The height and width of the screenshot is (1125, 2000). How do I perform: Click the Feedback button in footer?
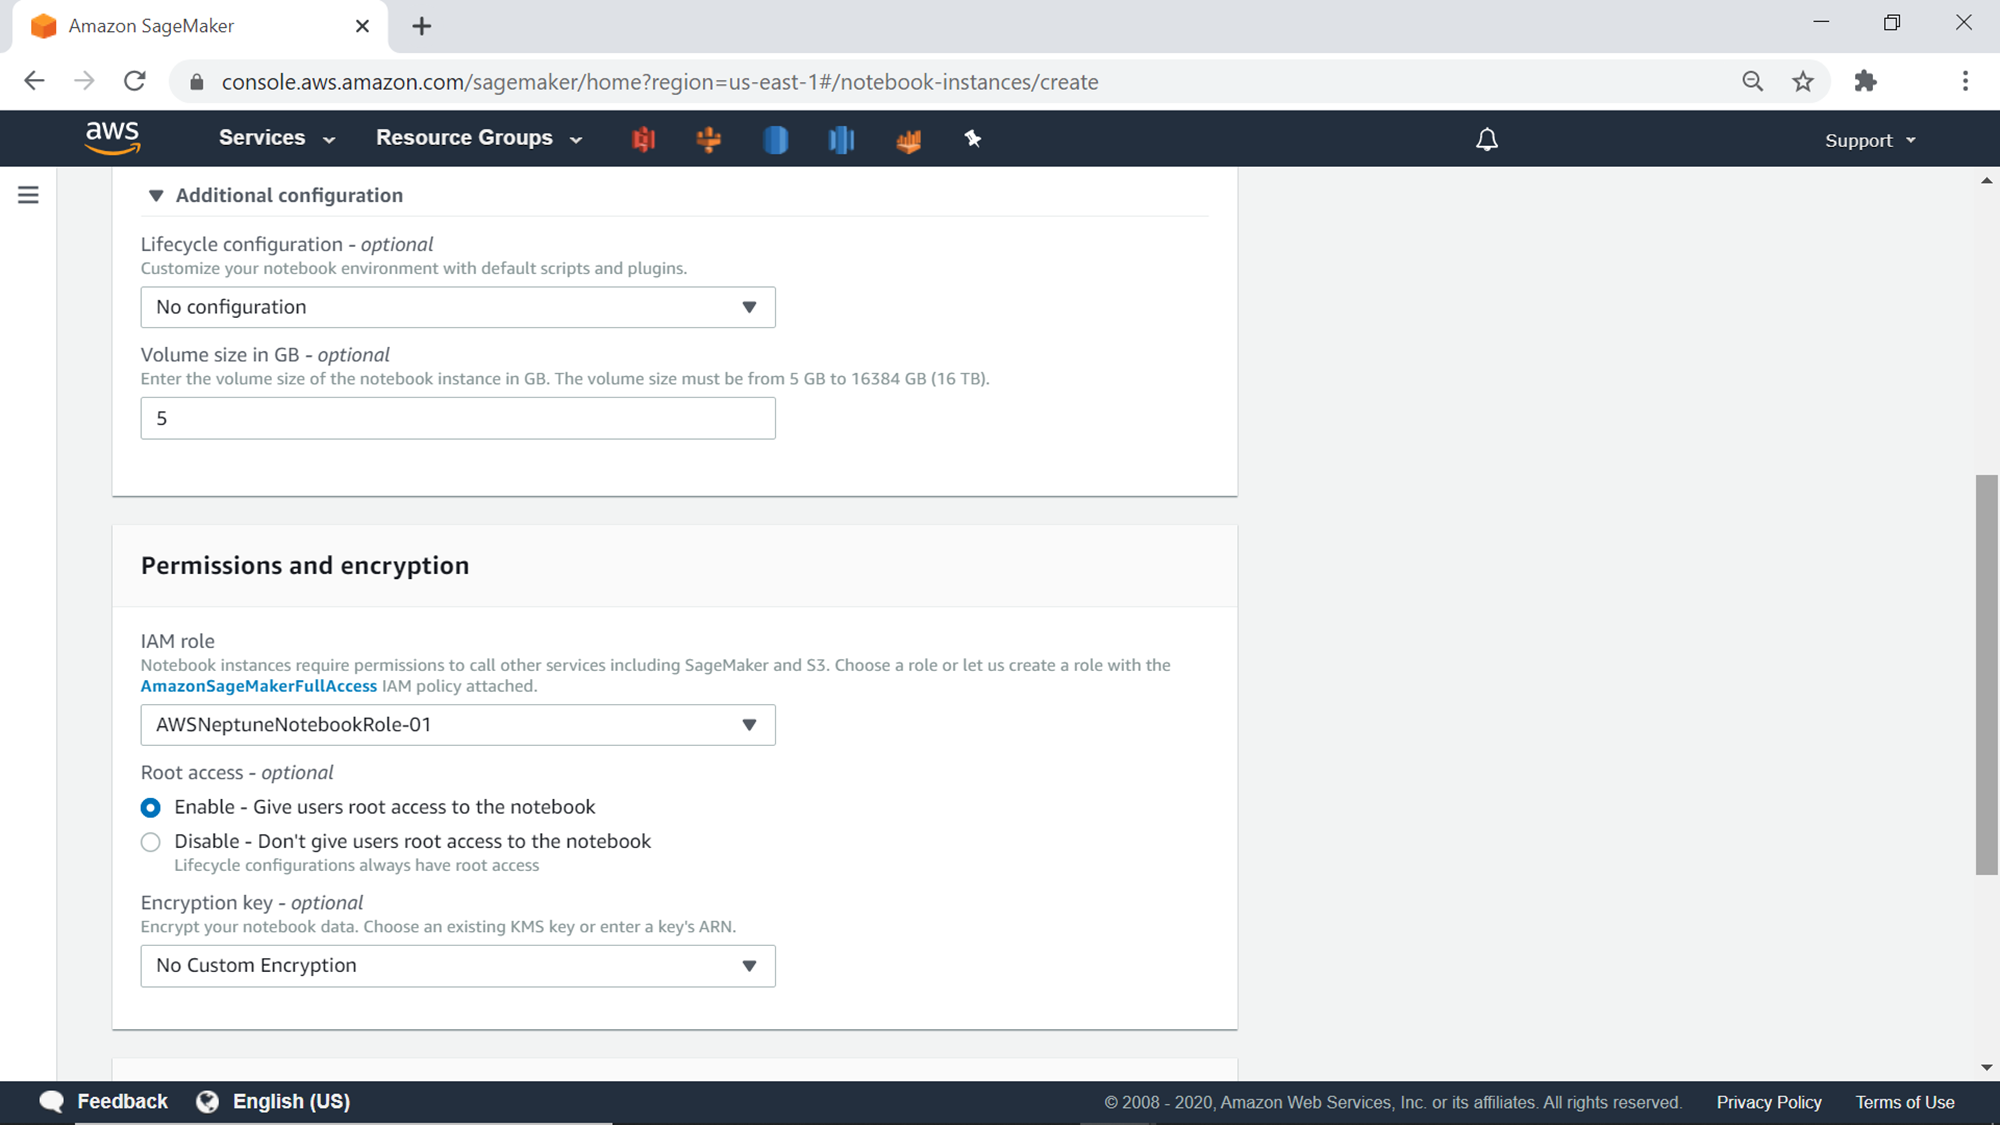[x=104, y=1101]
